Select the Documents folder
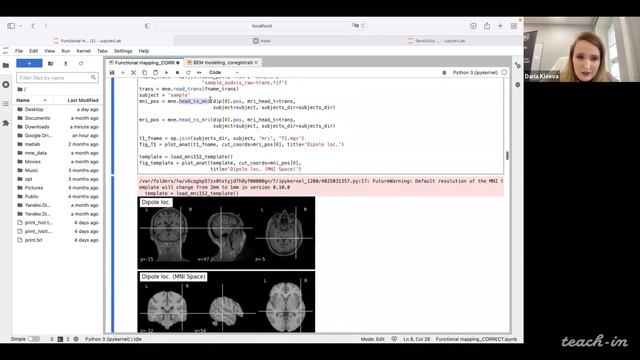This screenshot has height=360, width=640. (58, 118)
